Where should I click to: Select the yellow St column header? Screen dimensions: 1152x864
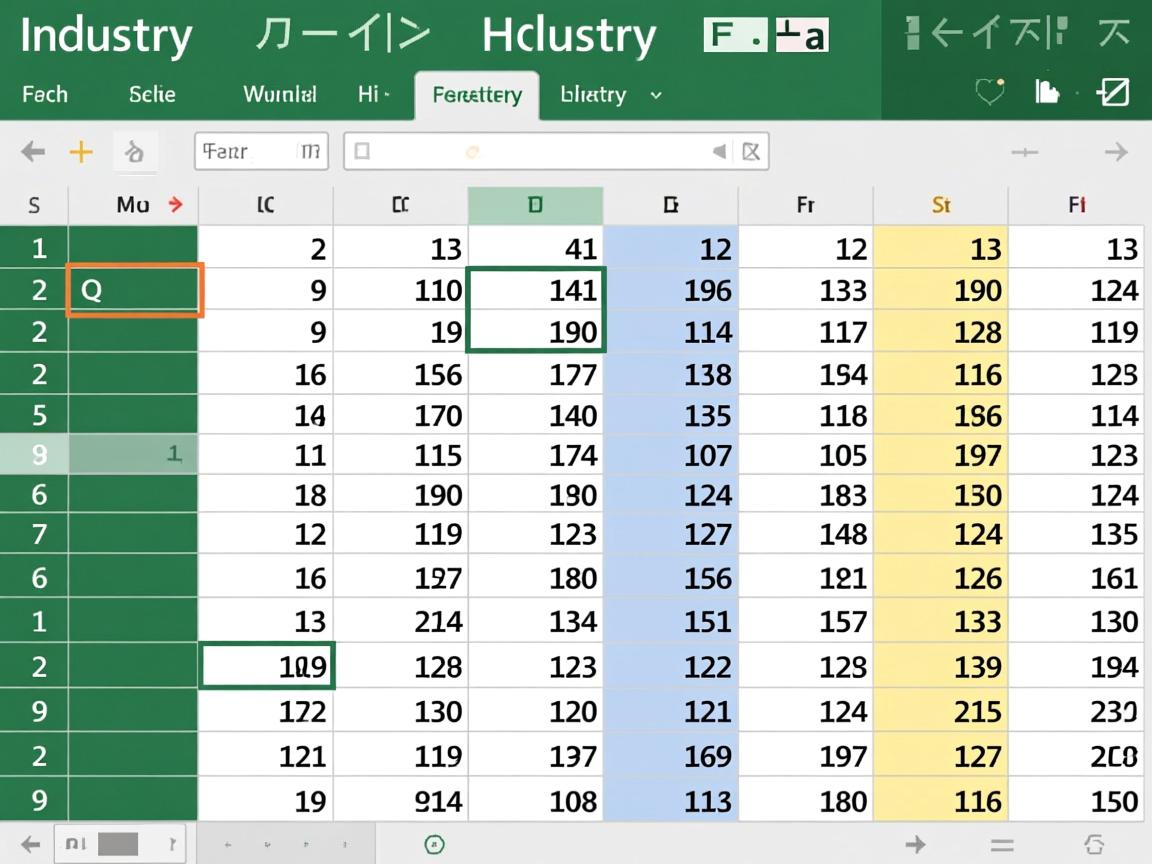pos(940,205)
